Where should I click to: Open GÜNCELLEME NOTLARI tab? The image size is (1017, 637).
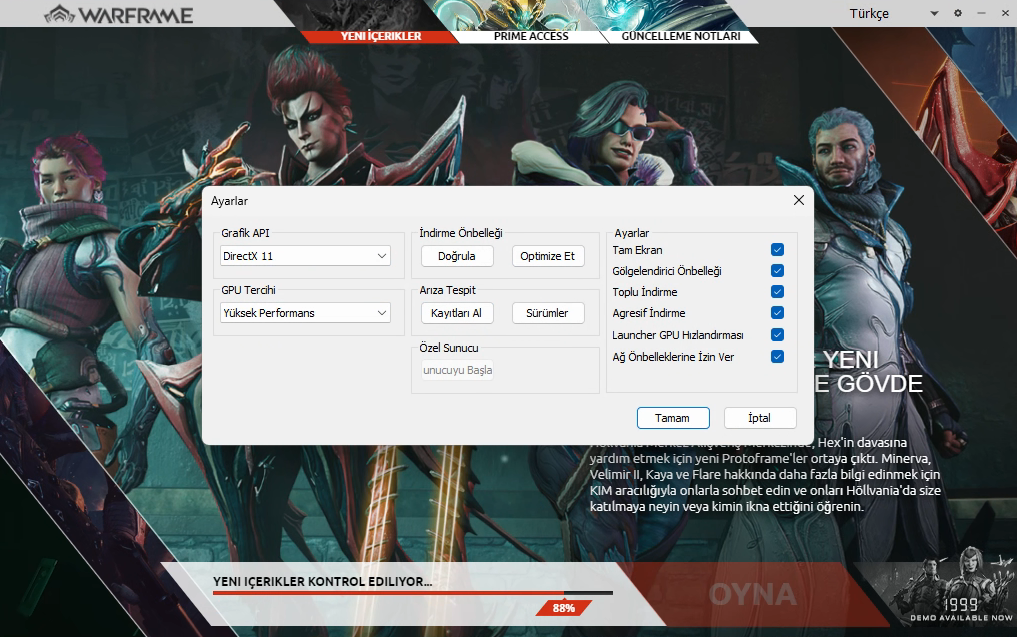coord(680,36)
